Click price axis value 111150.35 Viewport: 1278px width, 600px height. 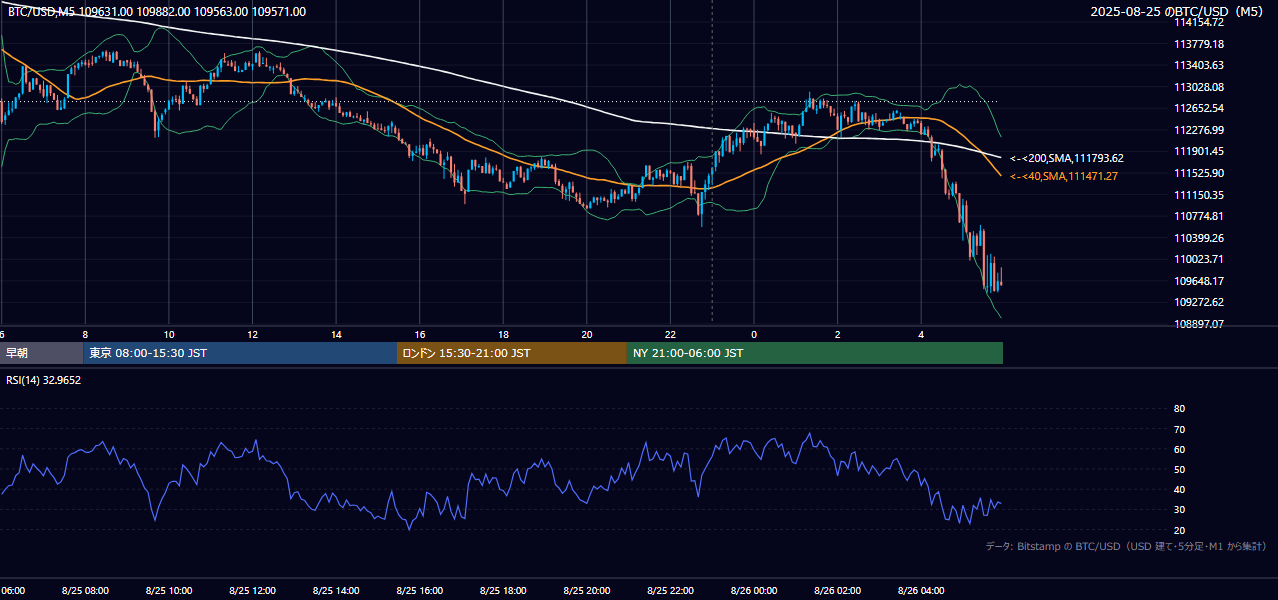[x=1199, y=195]
